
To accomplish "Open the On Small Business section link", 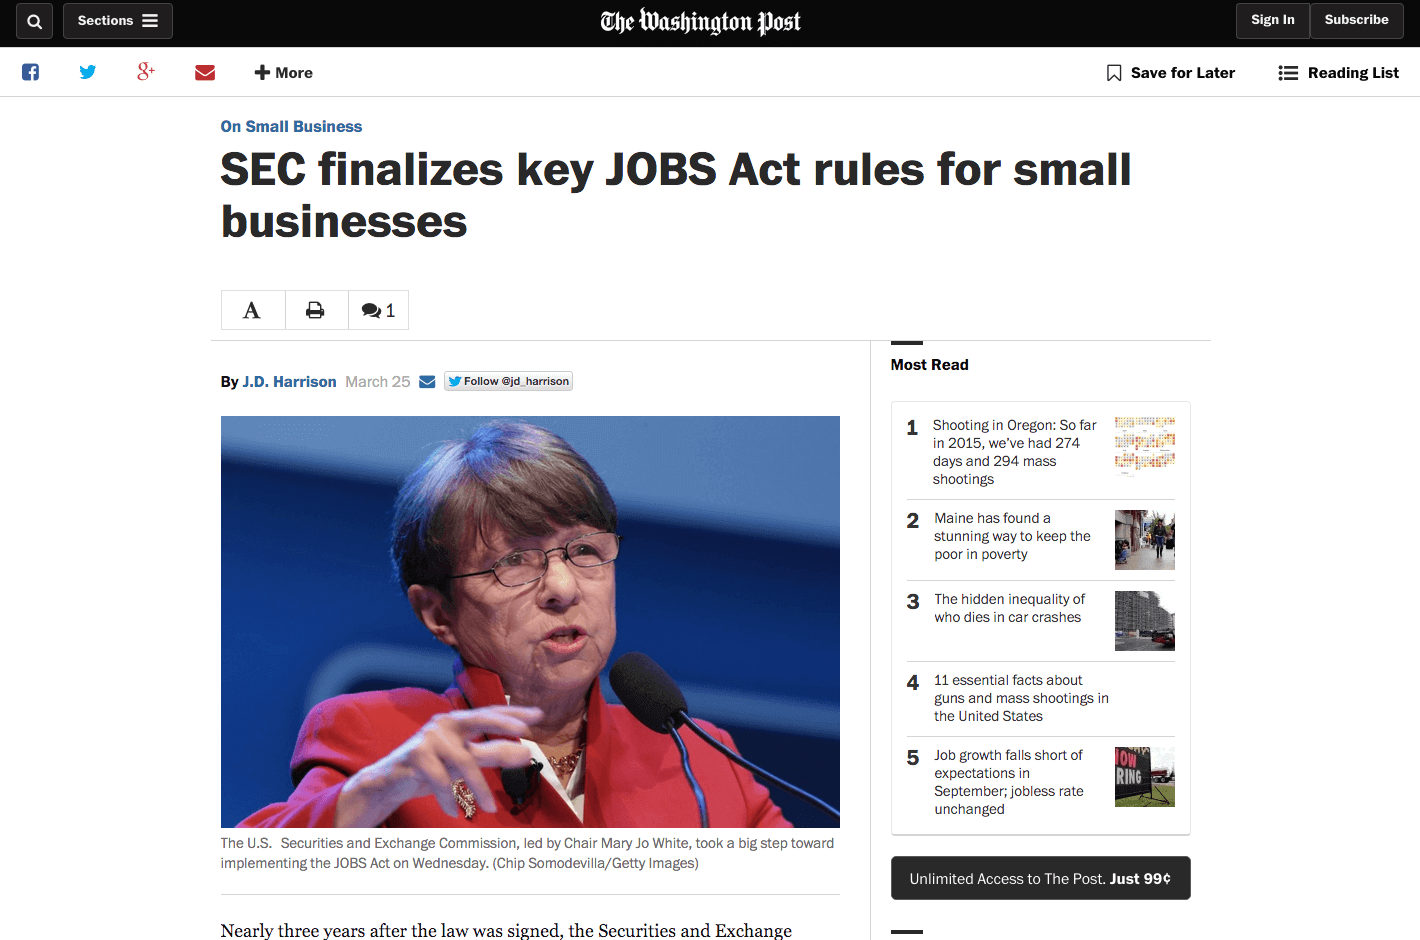I will tap(291, 126).
